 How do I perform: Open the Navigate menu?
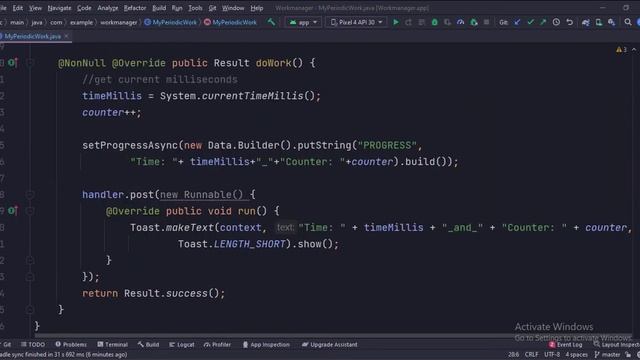coord(59,8)
